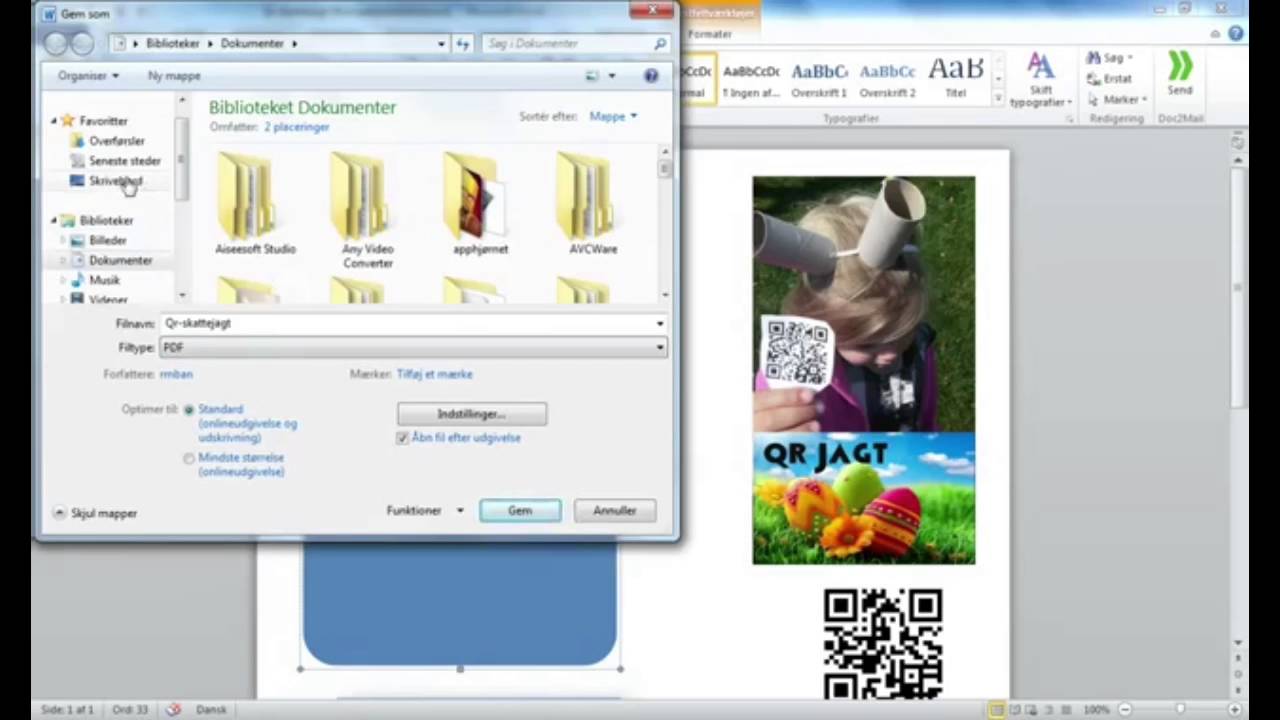Select Skrivebord in navigation pane
Screen dimensions: 1280x720
(x=107, y=181)
